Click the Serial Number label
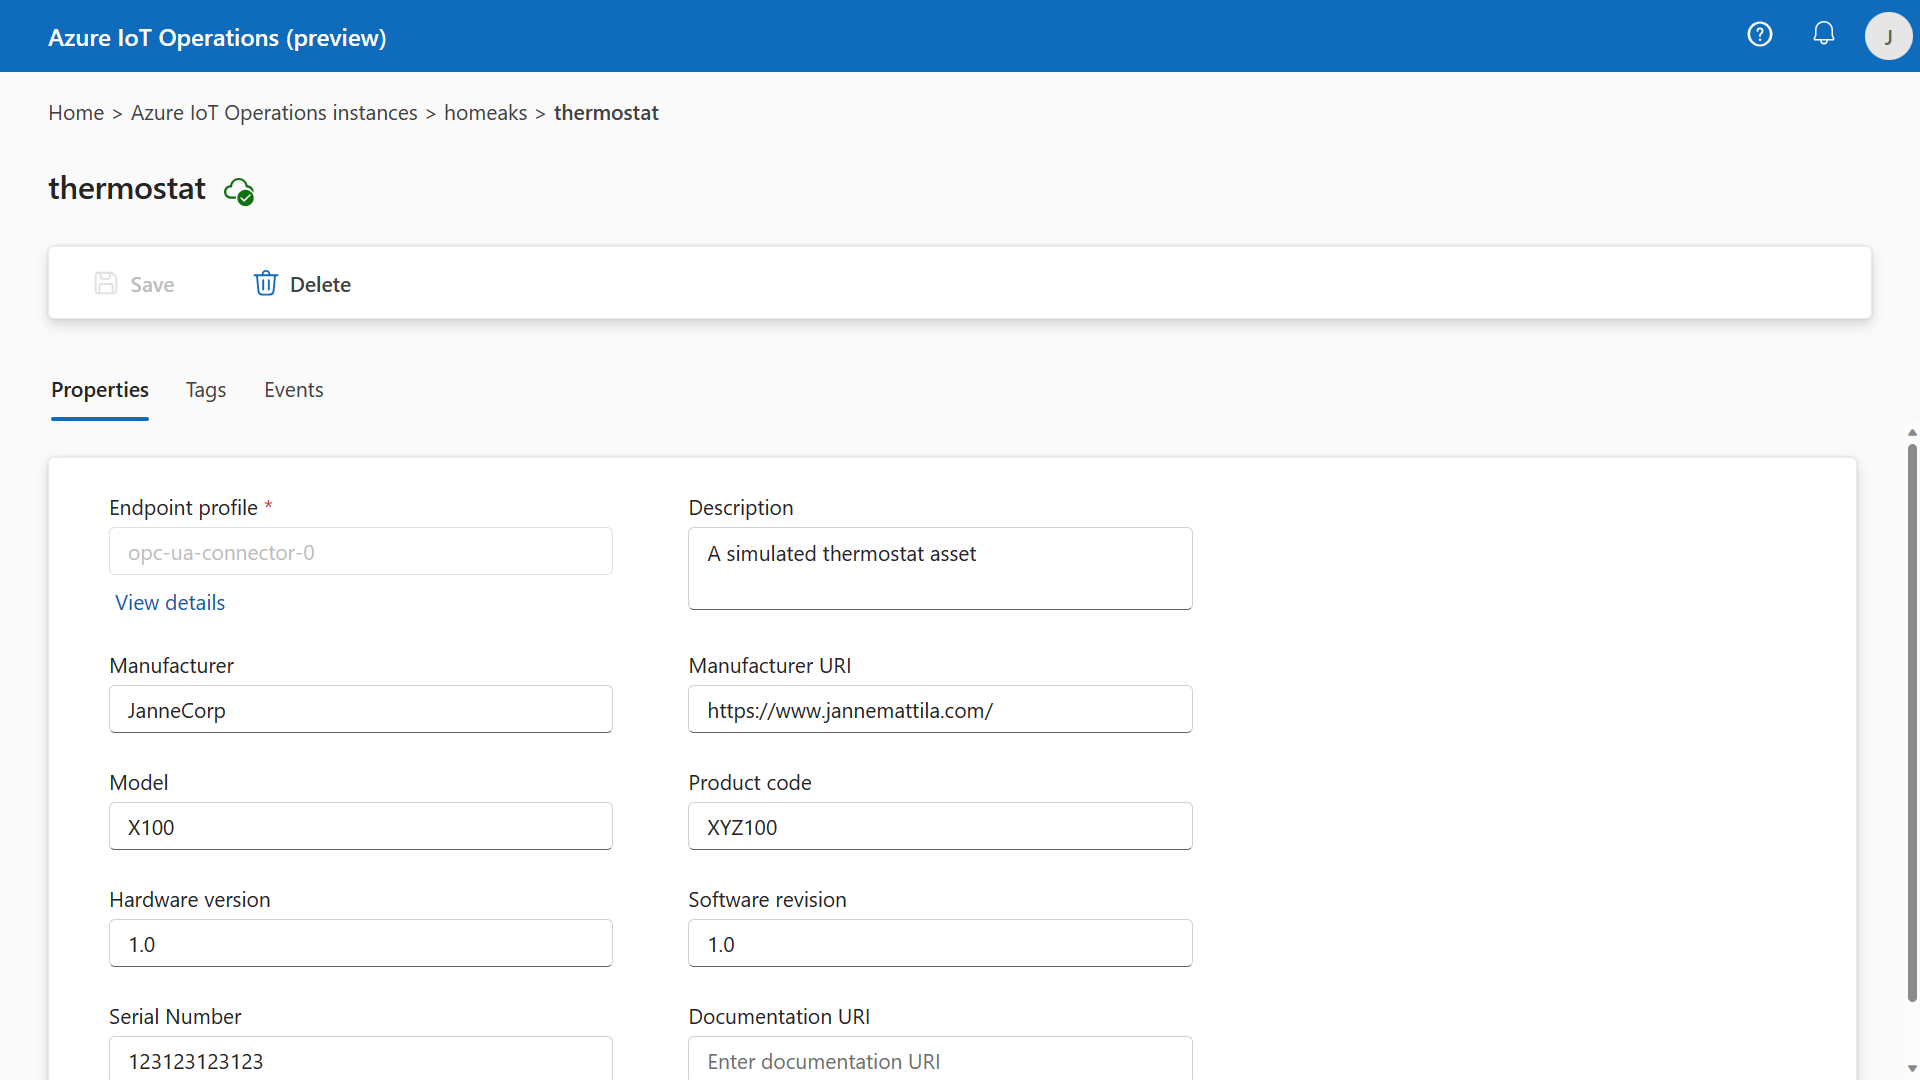This screenshot has width=1920, height=1080. pos(175,1017)
